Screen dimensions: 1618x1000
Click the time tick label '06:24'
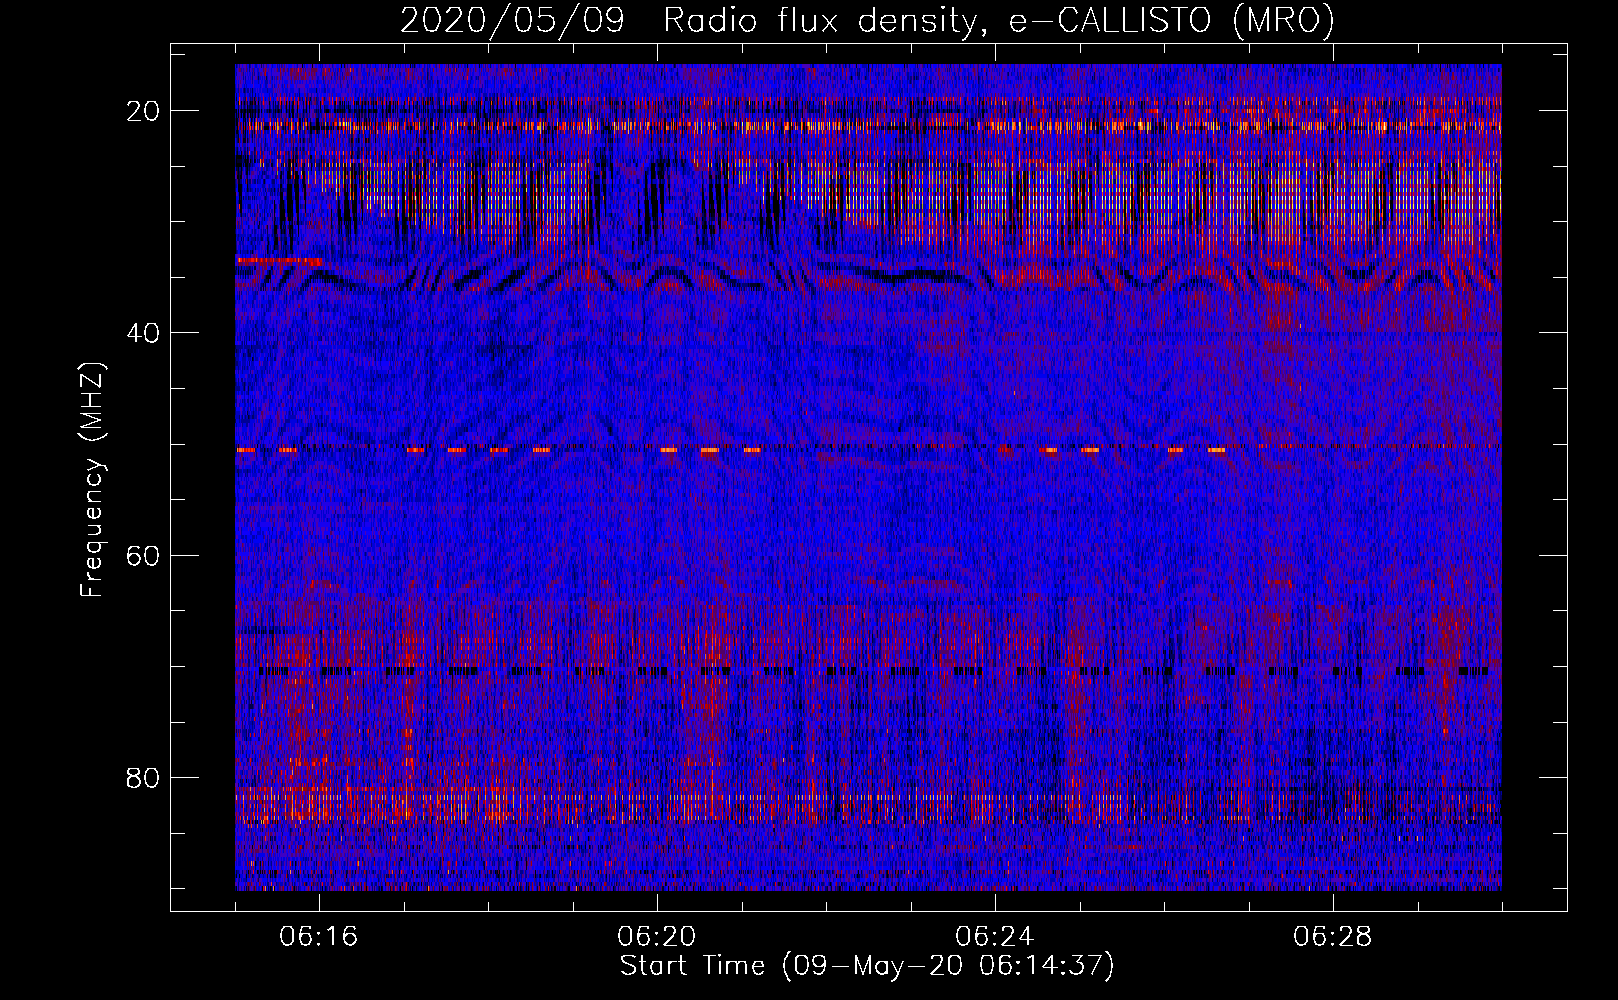pos(995,937)
